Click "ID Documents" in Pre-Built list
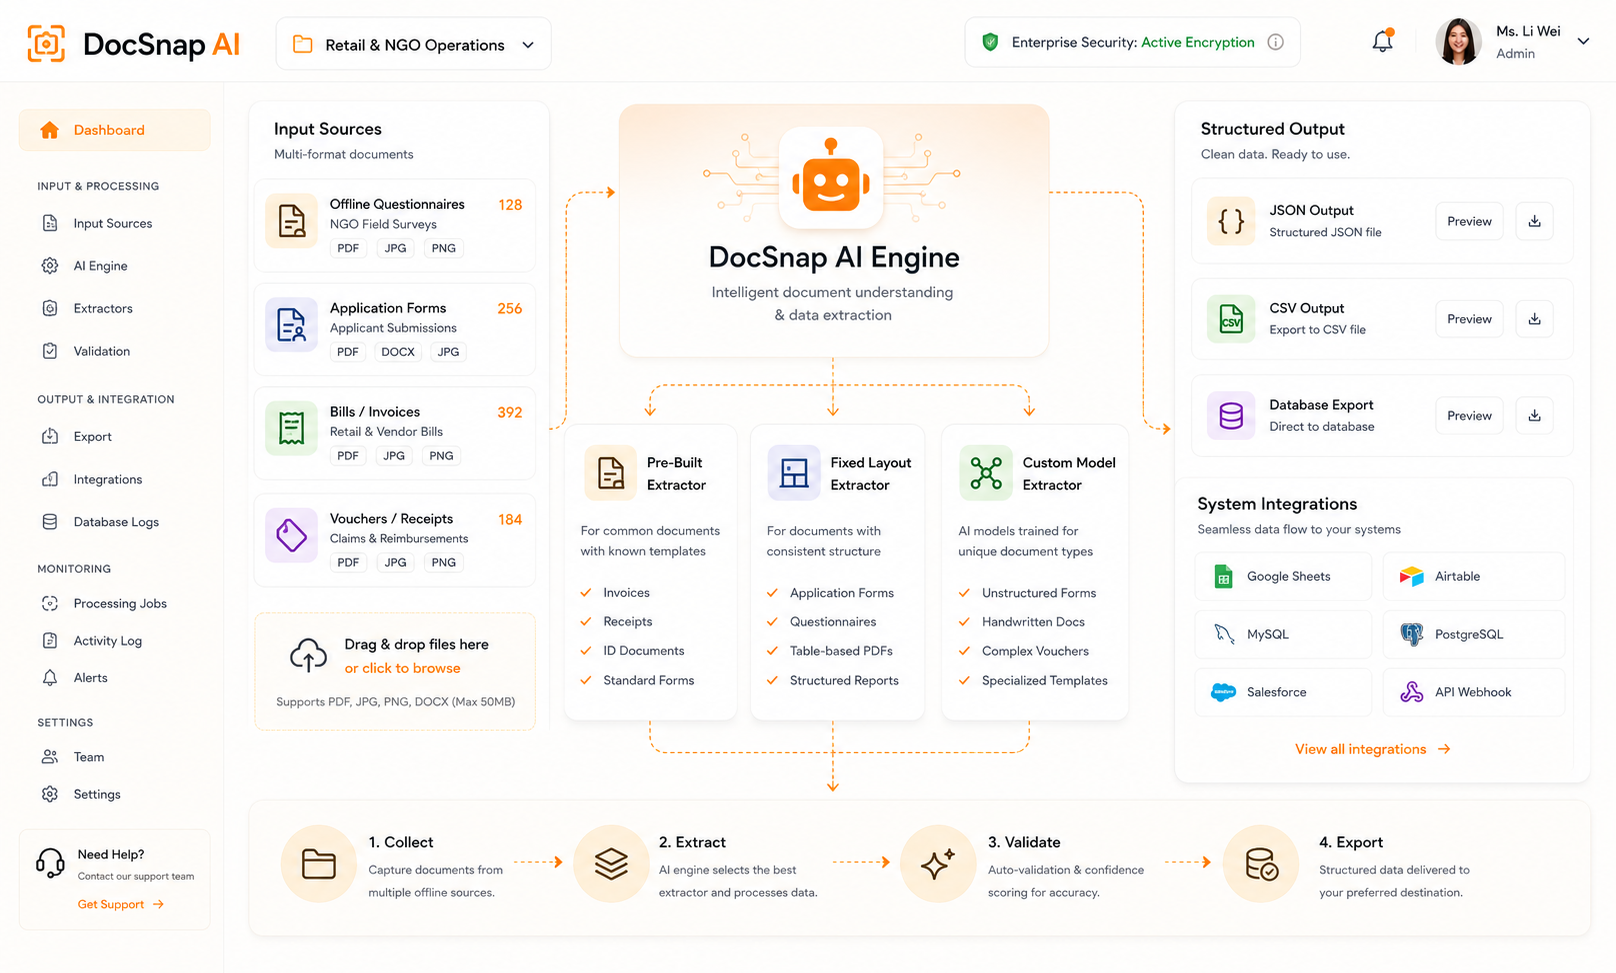This screenshot has height=973, width=1616. click(644, 651)
